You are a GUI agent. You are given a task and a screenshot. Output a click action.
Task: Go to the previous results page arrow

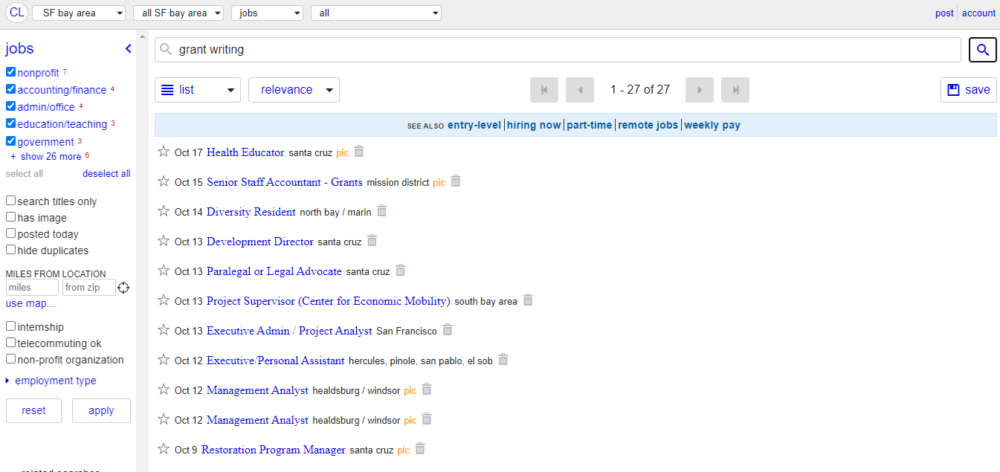click(580, 90)
